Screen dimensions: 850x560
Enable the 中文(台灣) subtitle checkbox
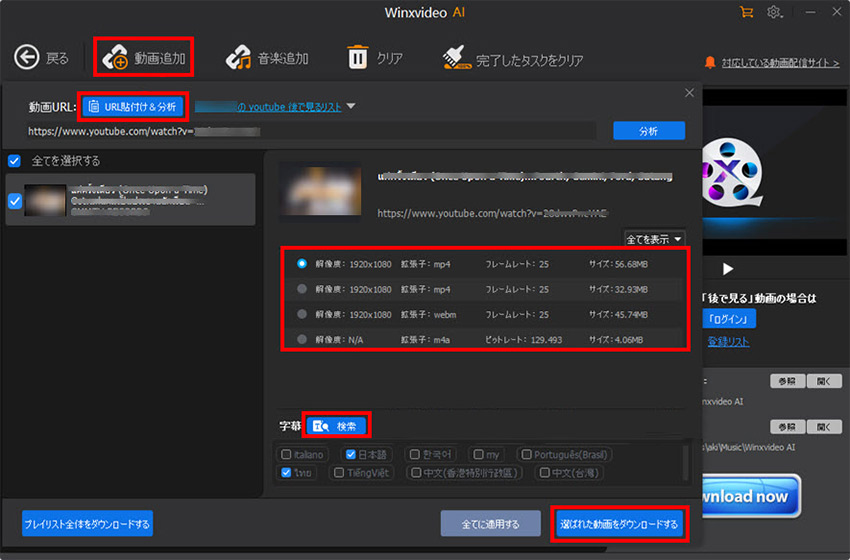point(544,473)
